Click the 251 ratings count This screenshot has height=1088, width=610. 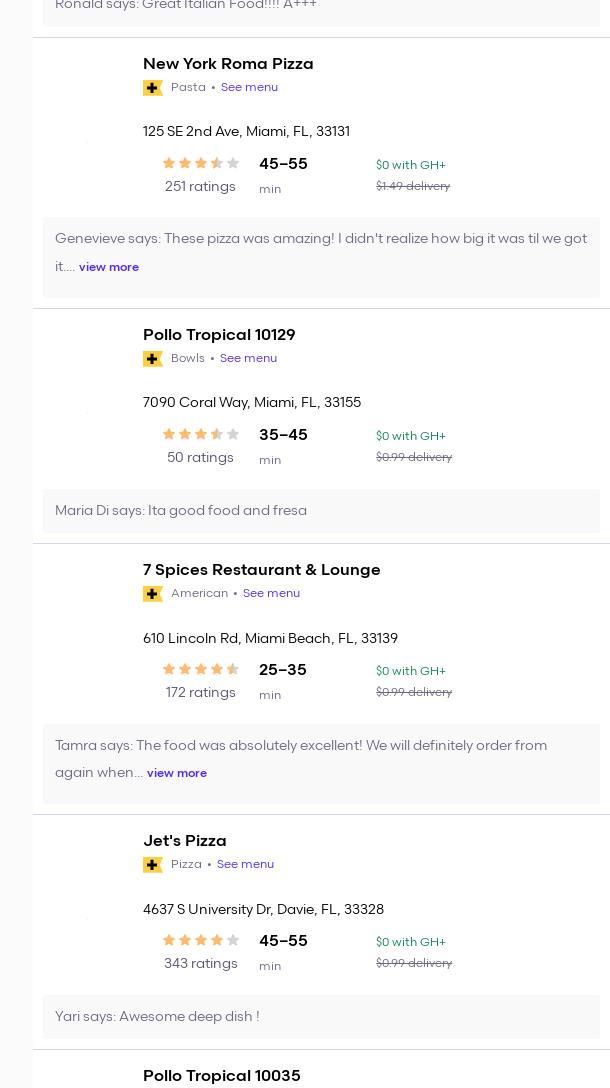pyautogui.click(x=200, y=187)
